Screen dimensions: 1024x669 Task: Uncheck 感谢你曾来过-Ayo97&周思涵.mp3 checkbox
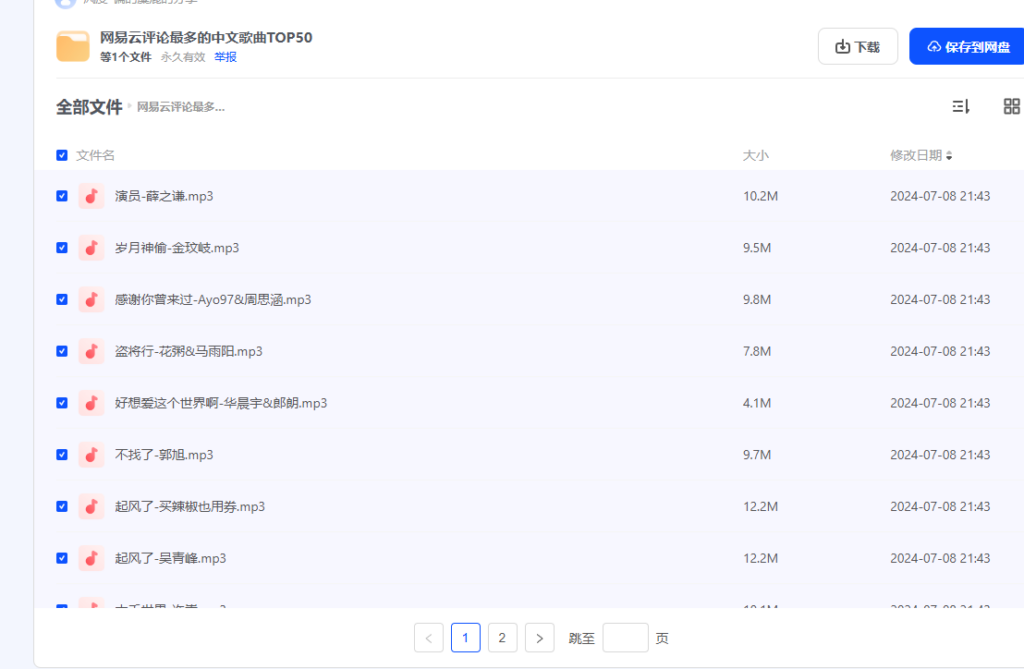pos(62,299)
